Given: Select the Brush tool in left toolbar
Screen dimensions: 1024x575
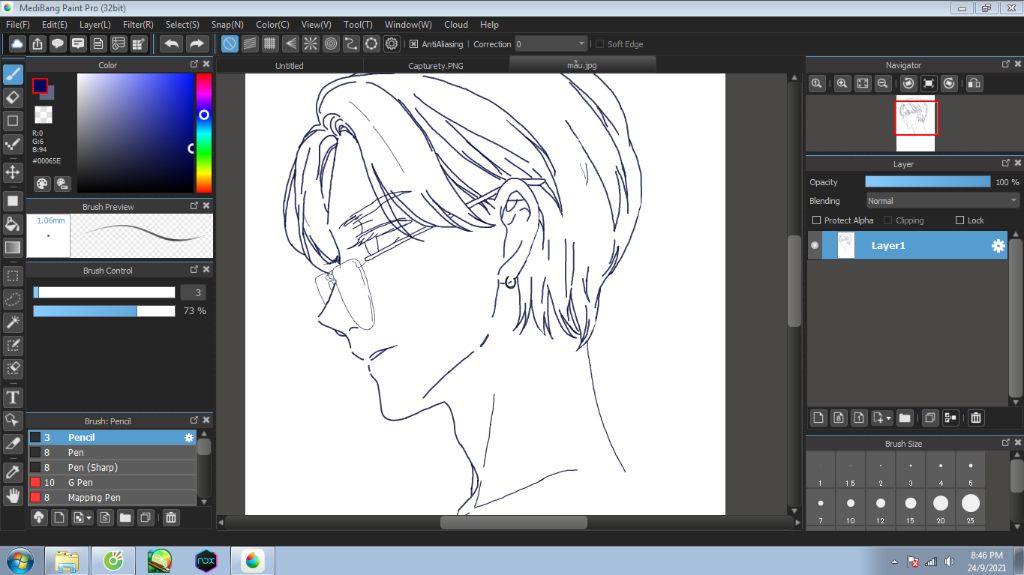Looking at the screenshot, I should tap(12, 74).
